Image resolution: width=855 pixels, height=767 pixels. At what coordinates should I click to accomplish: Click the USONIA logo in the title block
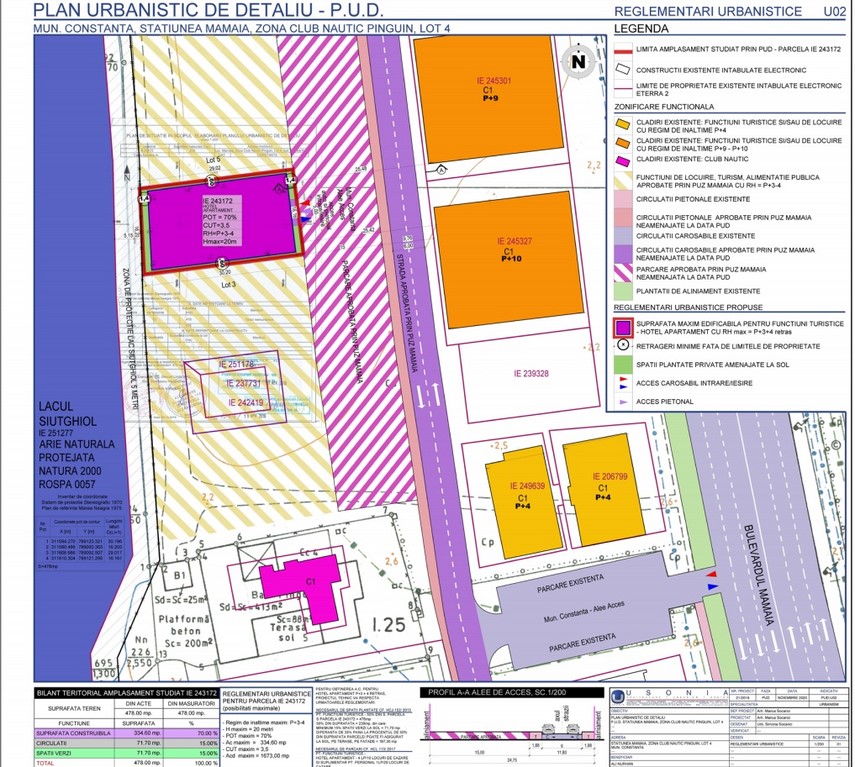click(x=618, y=697)
